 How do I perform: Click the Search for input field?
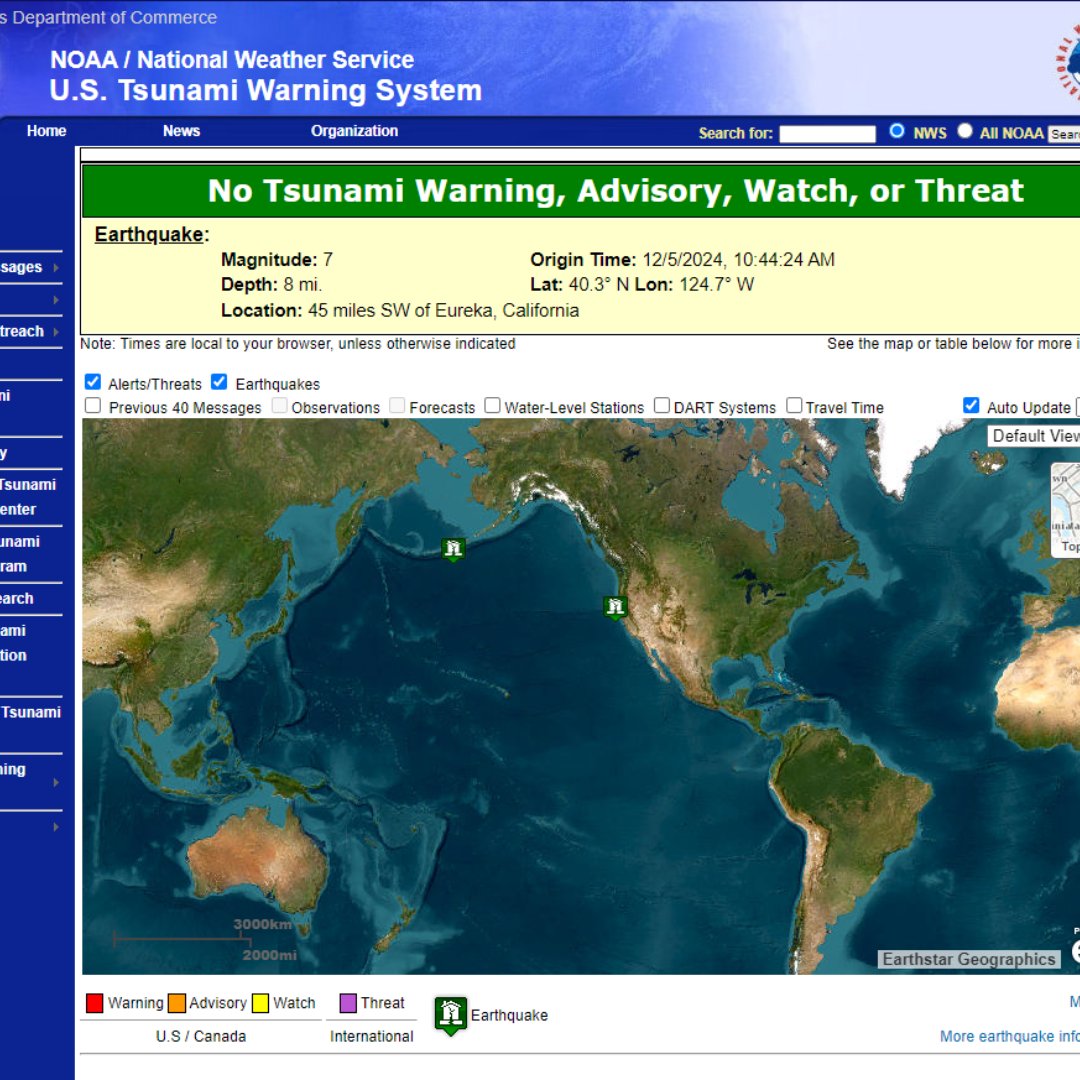point(827,134)
